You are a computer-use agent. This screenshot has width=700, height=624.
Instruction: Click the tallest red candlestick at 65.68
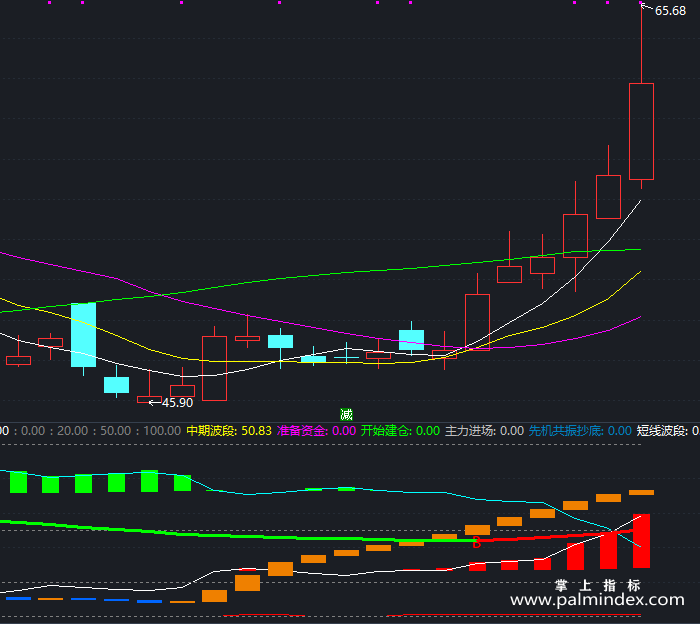642,131
